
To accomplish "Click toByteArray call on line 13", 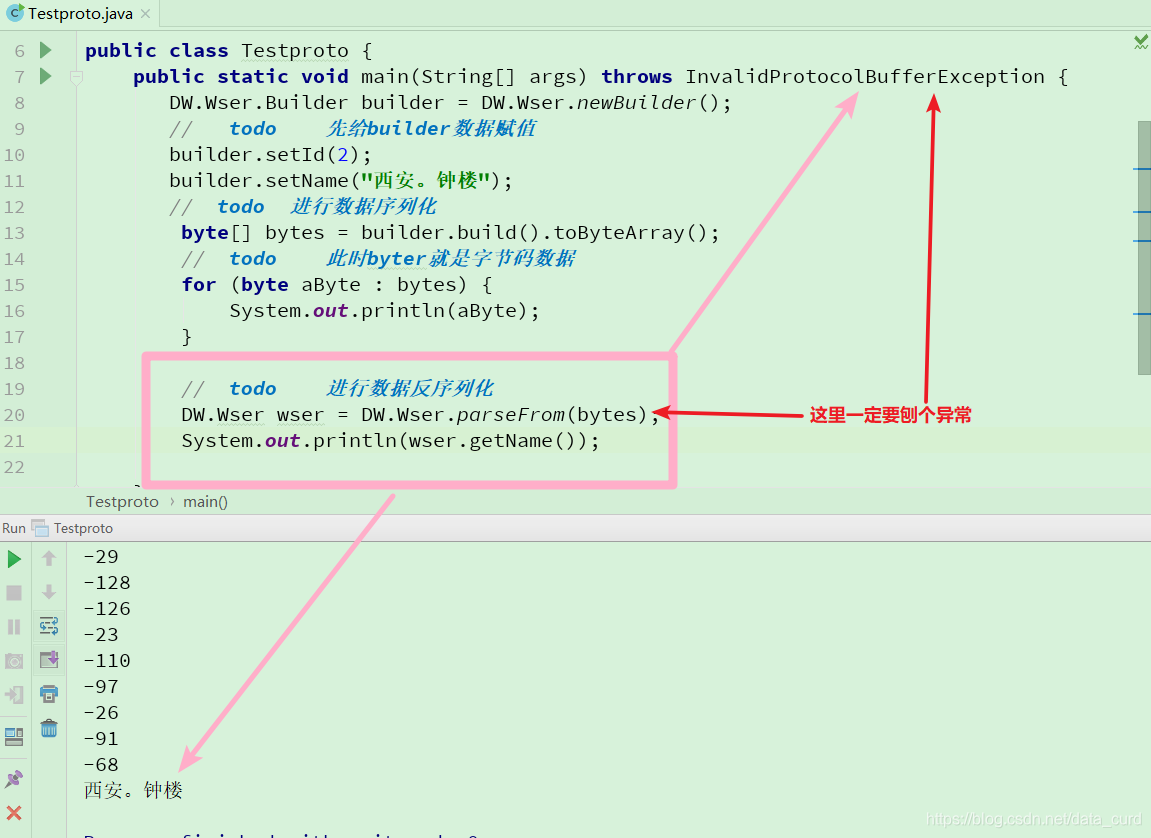I will (619, 233).
